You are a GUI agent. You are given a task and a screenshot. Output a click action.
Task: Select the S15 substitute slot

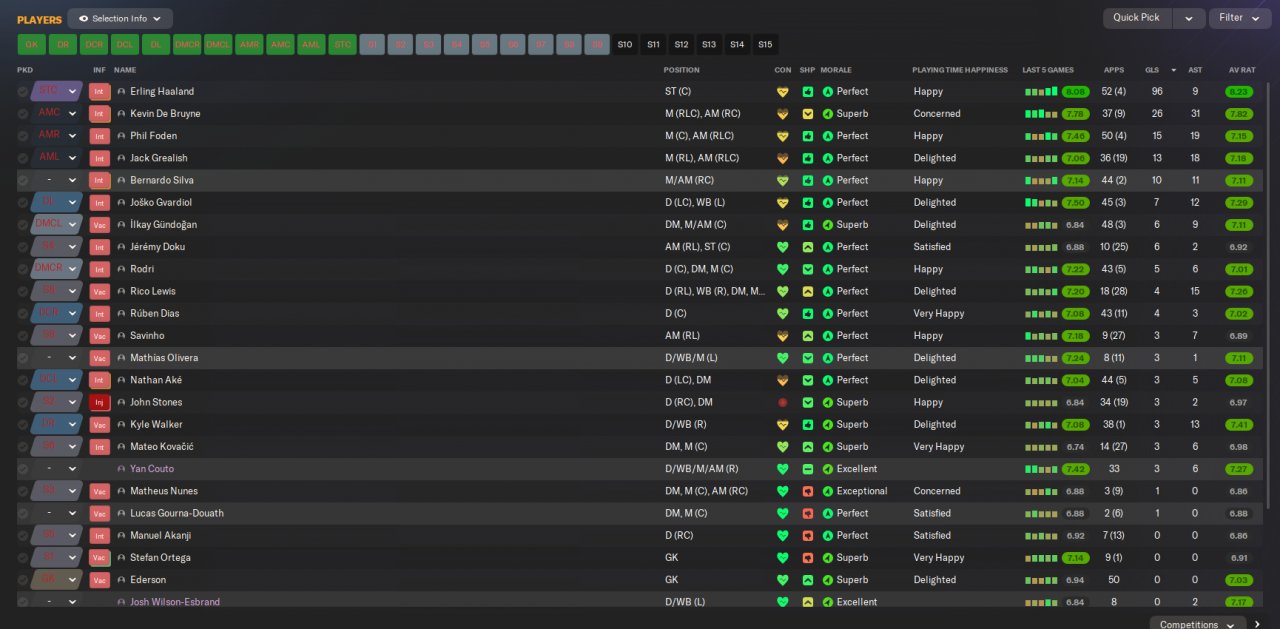765,44
